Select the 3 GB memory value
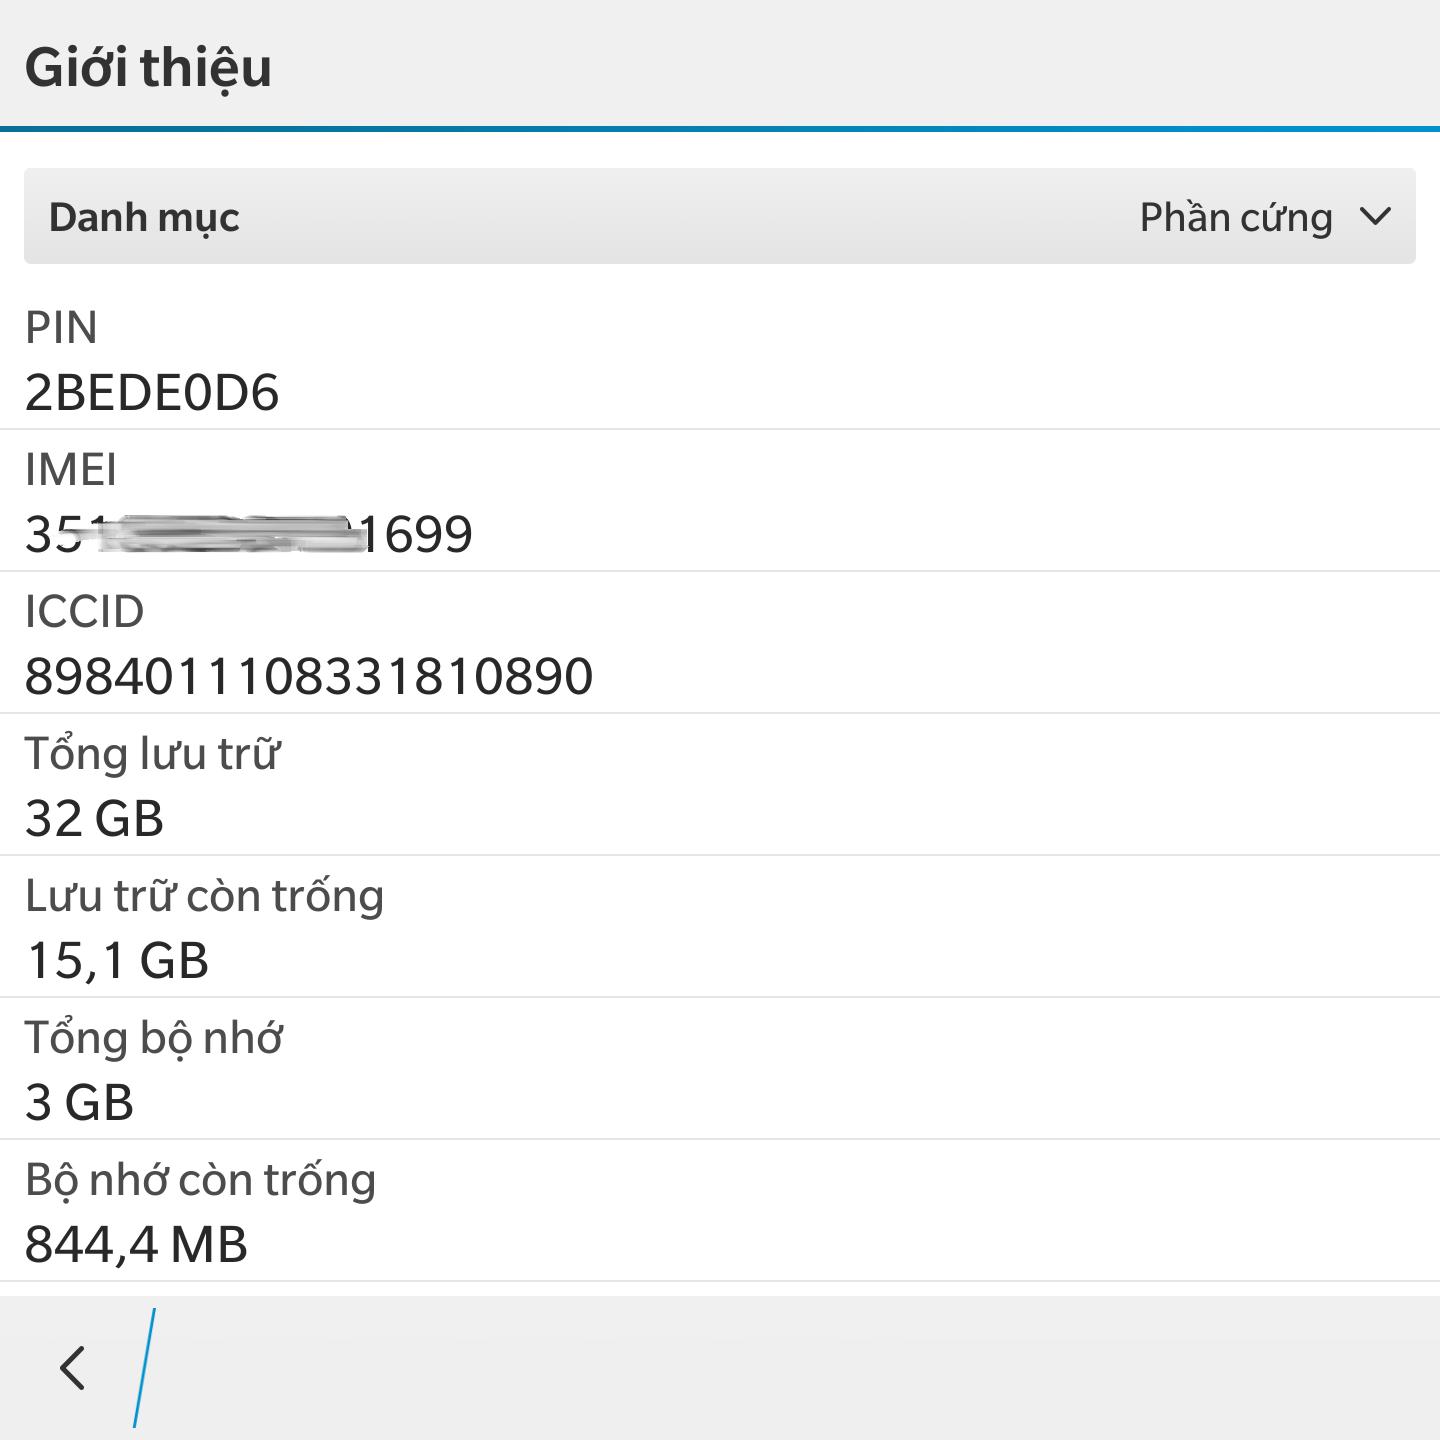1440x1440 pixels. (79, 1102)
